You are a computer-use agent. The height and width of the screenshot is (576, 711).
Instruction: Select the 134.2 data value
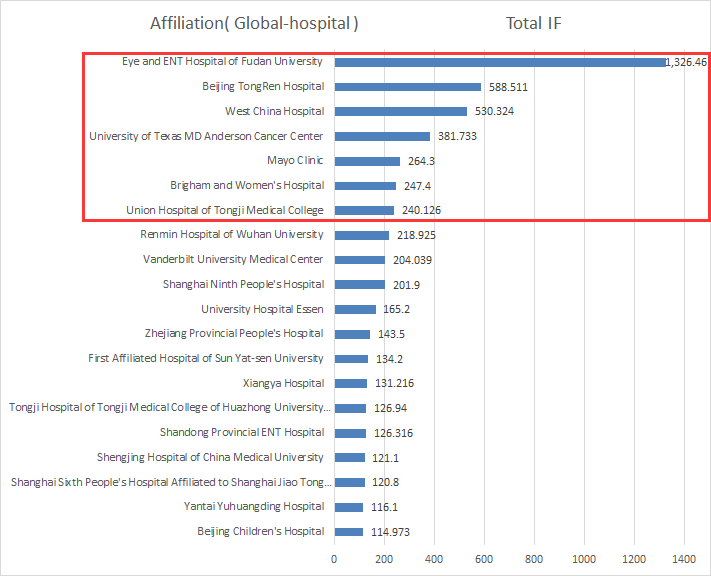pyautogui.click(x=390, y=359)
